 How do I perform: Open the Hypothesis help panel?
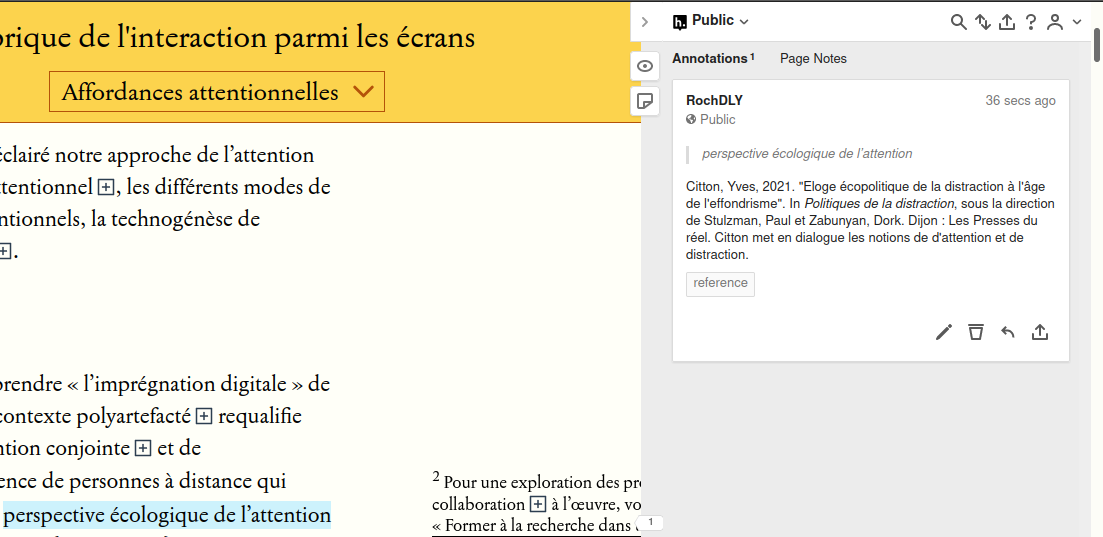coord(1030,22)
